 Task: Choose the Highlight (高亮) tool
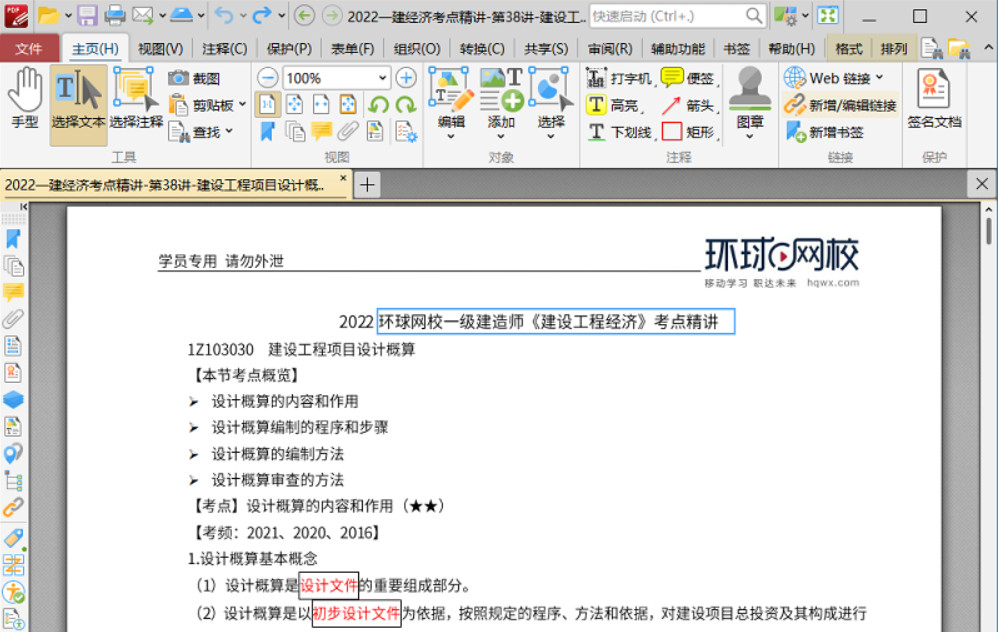[615, 105]
